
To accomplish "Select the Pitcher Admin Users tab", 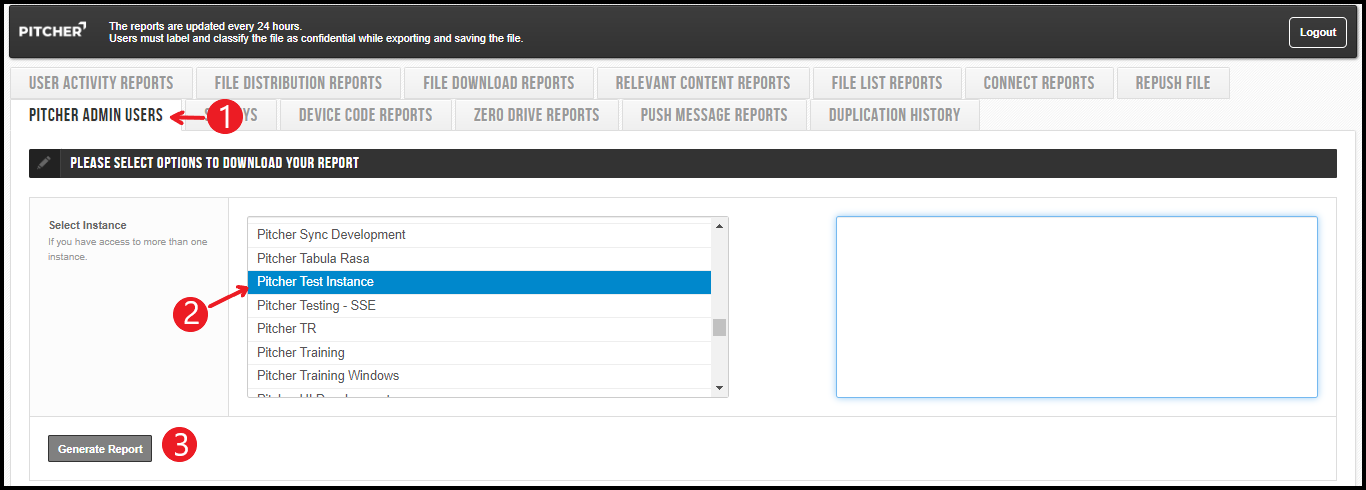I will [95, 115].
